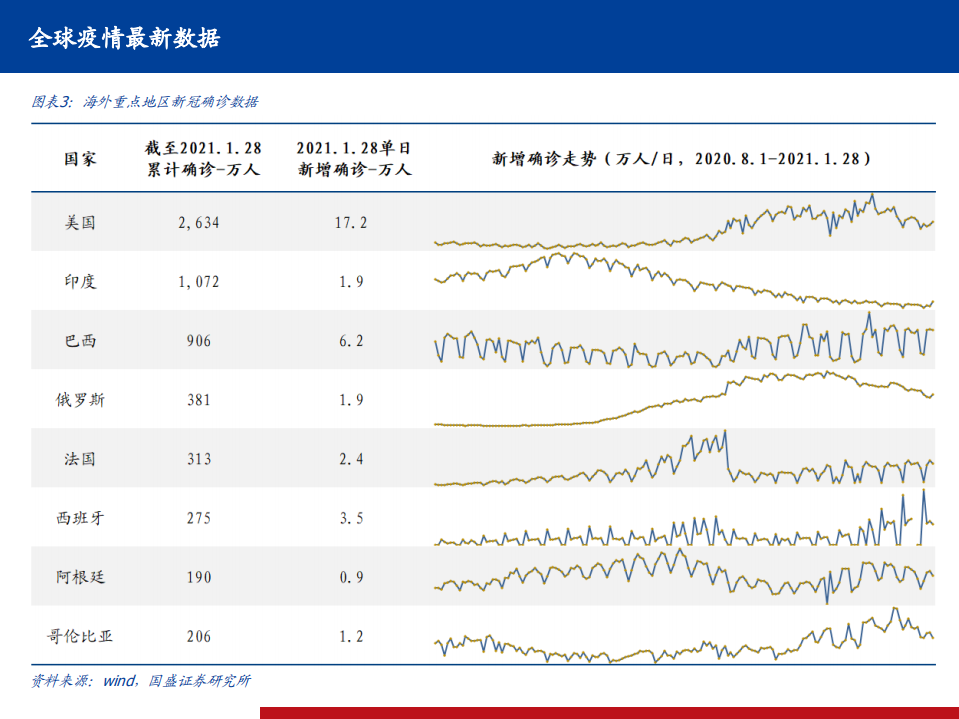Image resolution: width=959 pixels, height=719 pixels.
Task: Click the 哥伦比亚 row label
Action: click(78, 636)
